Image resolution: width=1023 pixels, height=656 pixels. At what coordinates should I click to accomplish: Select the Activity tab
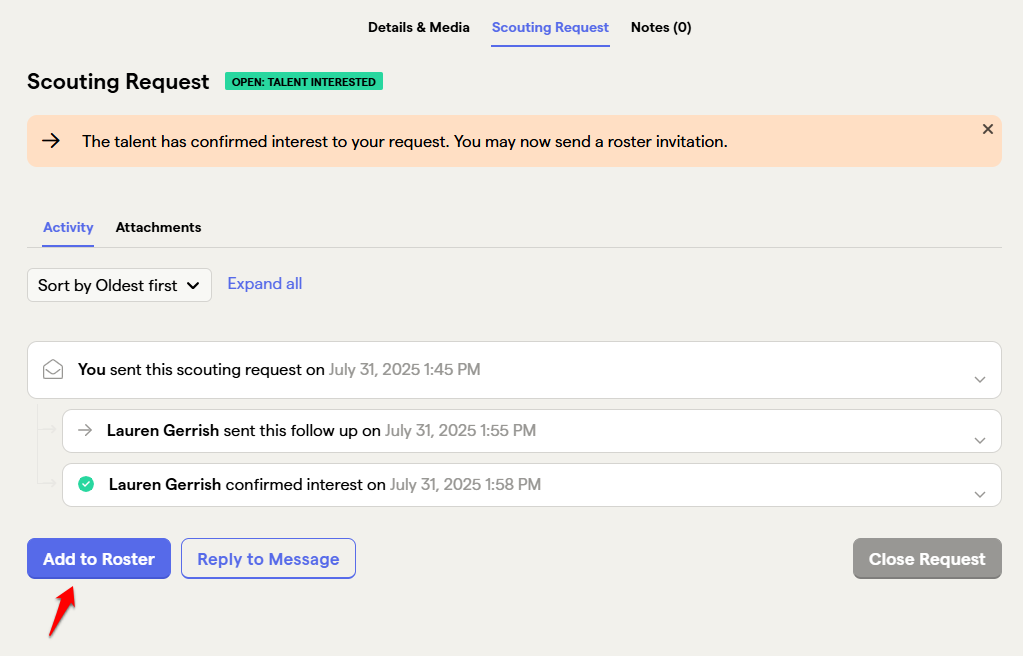(68, 227)
